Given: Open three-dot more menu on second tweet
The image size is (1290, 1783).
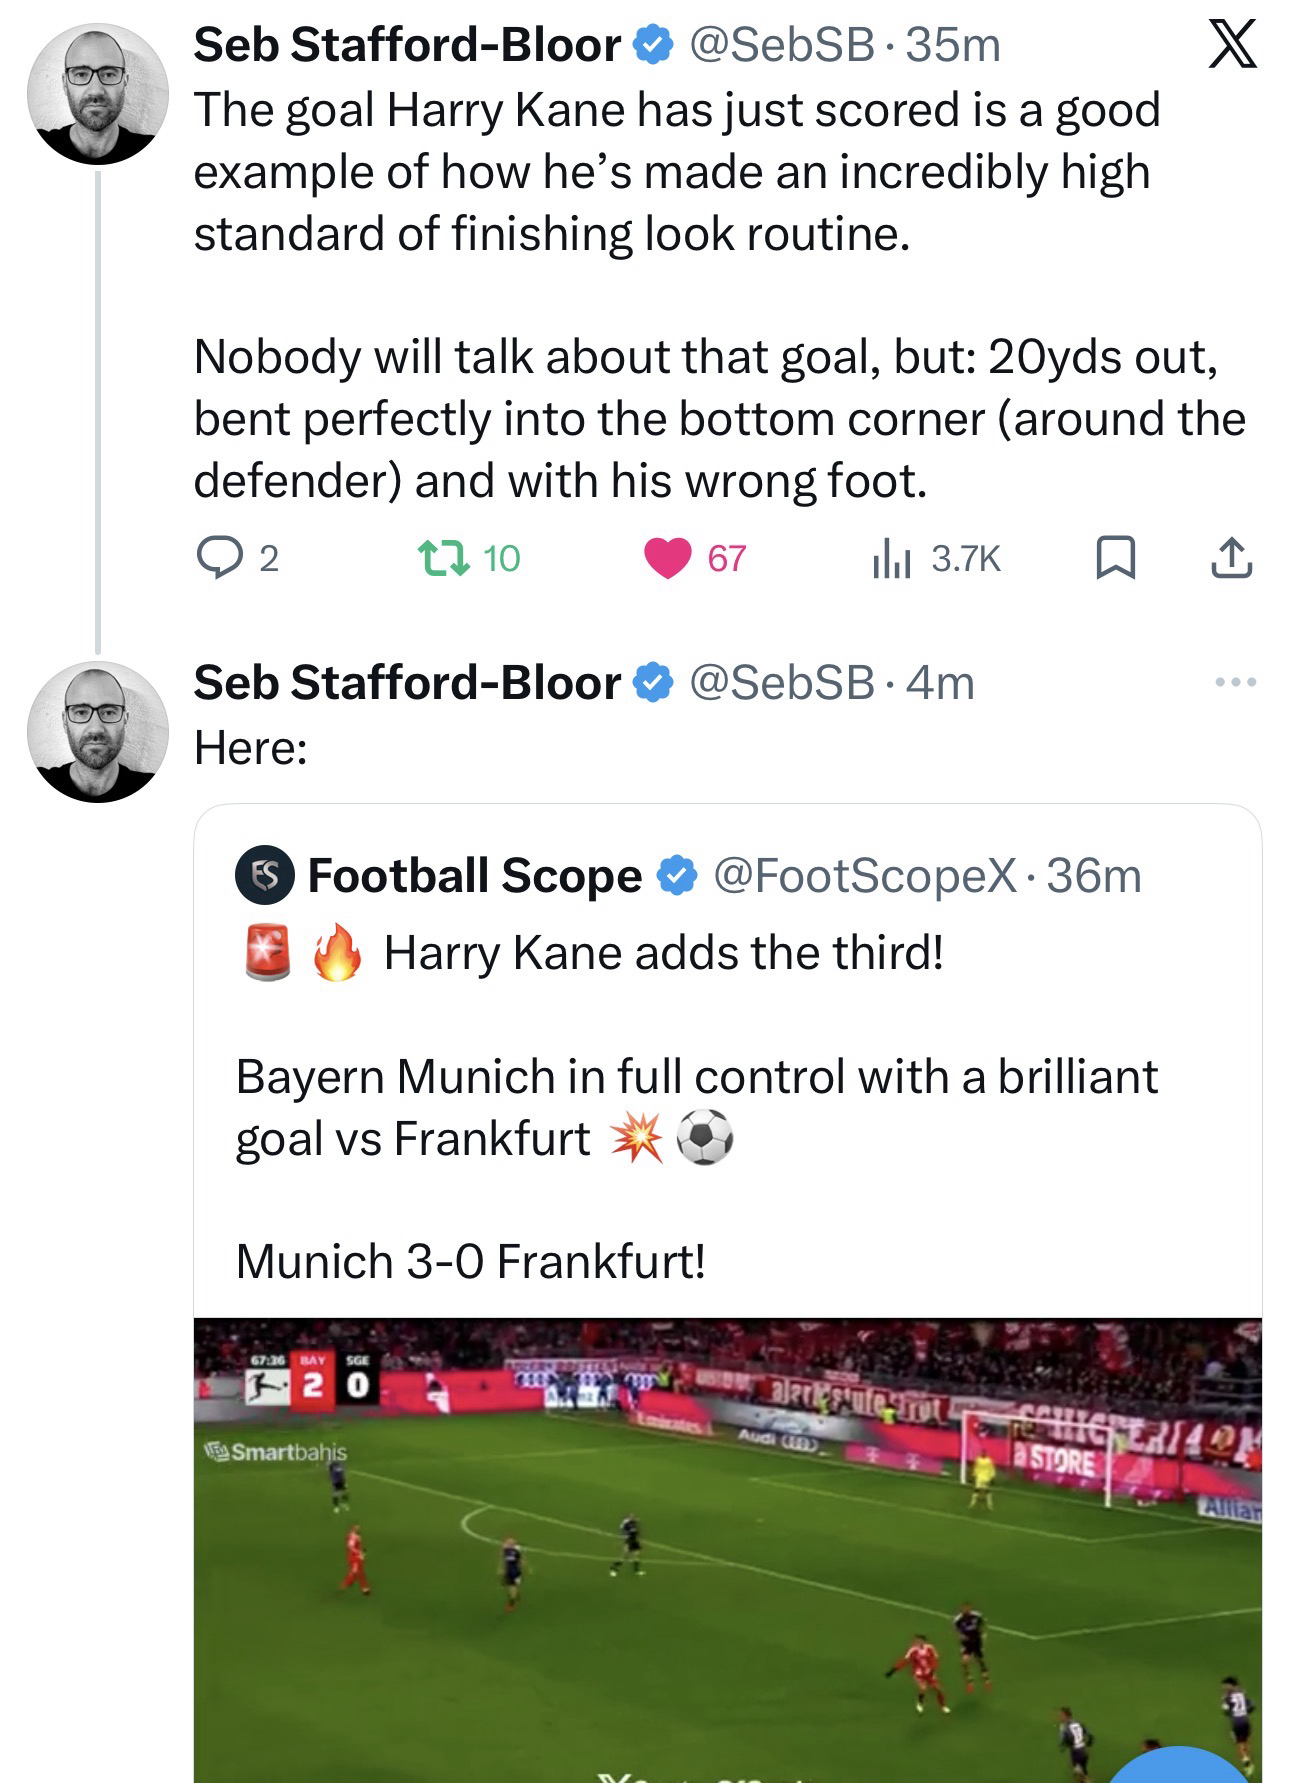Looking at the screenshot, I should coord(1235,683).
